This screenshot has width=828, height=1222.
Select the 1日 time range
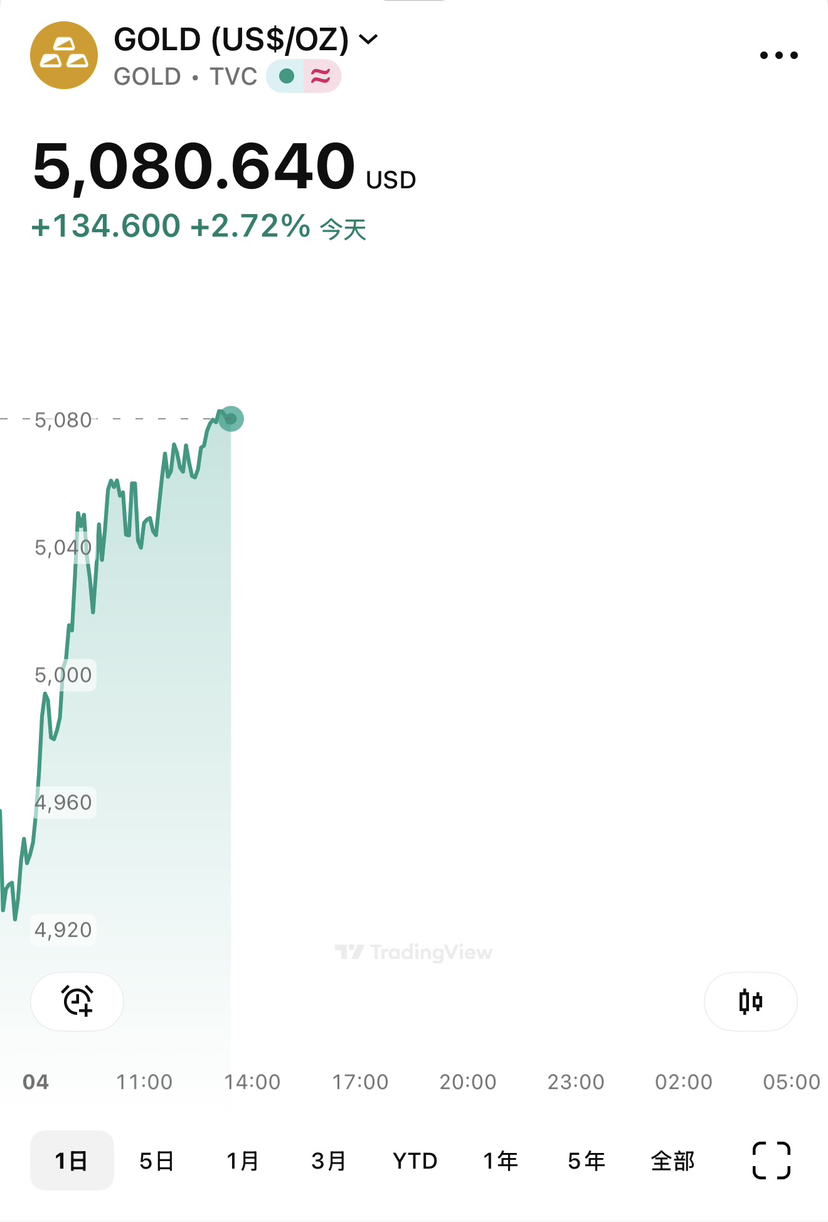[x=71, y=1161]
